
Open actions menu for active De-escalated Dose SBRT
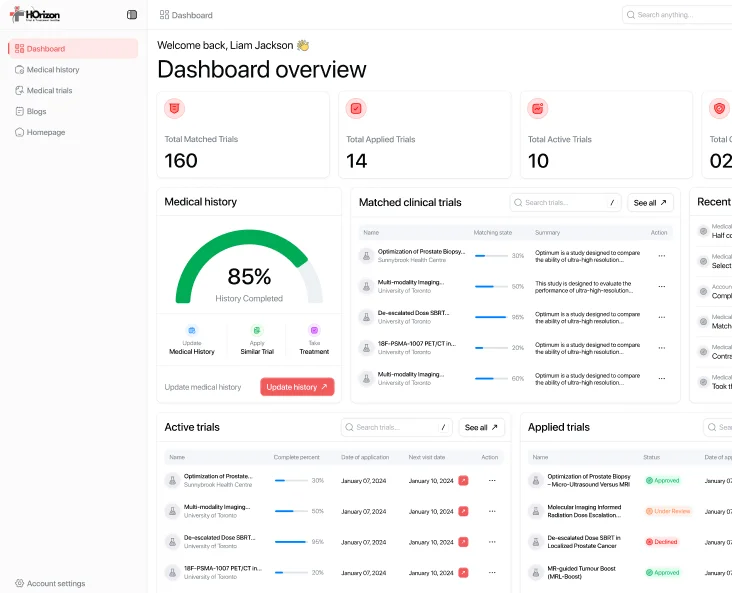click(492, 542)
